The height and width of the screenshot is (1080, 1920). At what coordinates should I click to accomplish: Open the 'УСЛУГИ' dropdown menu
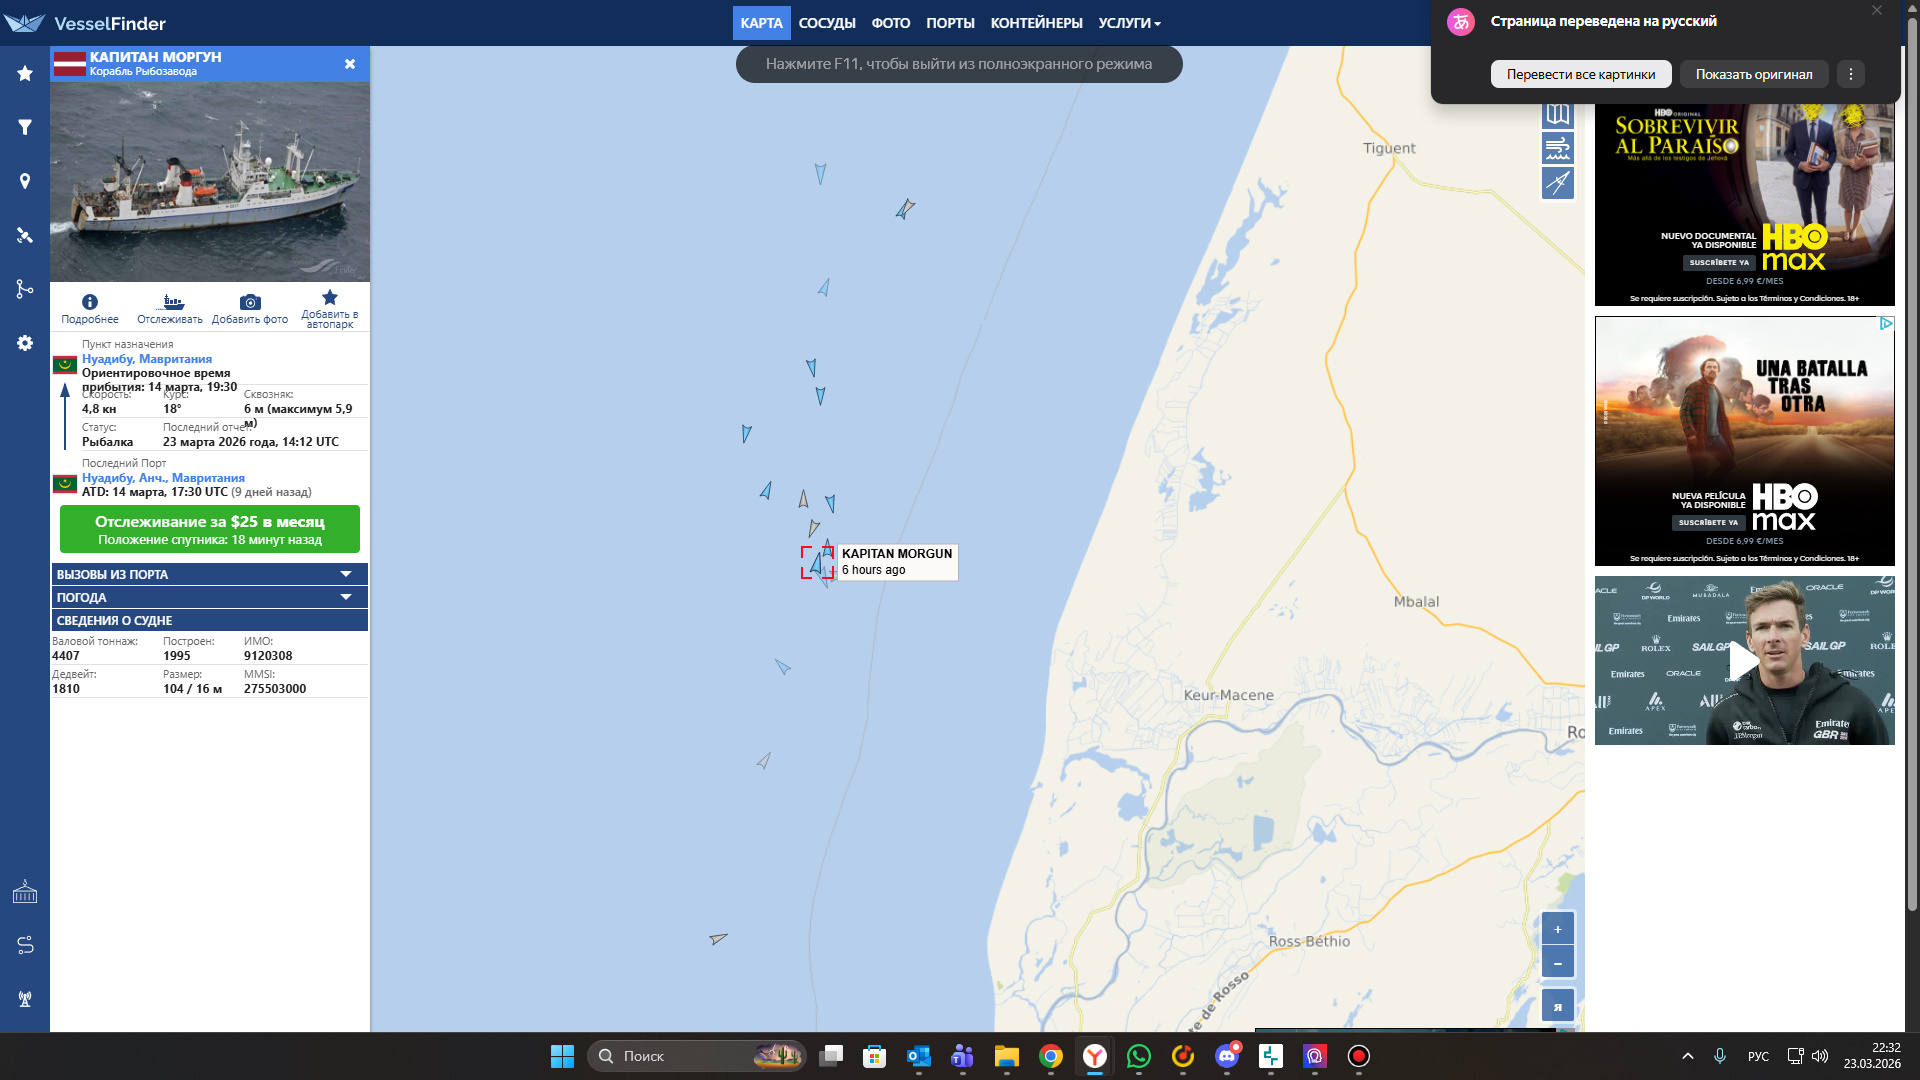(x=1129, y=23)
